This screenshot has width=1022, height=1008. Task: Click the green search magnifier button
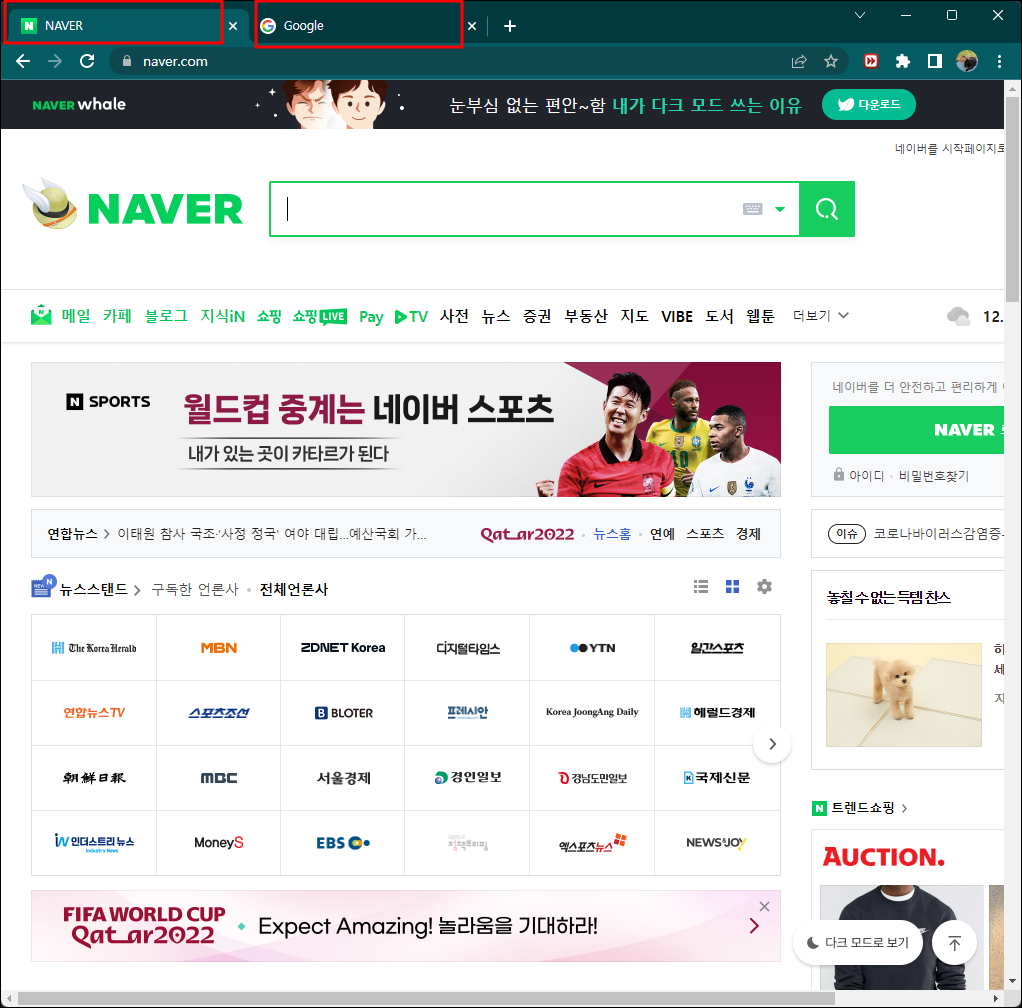[x=827, y=209]
